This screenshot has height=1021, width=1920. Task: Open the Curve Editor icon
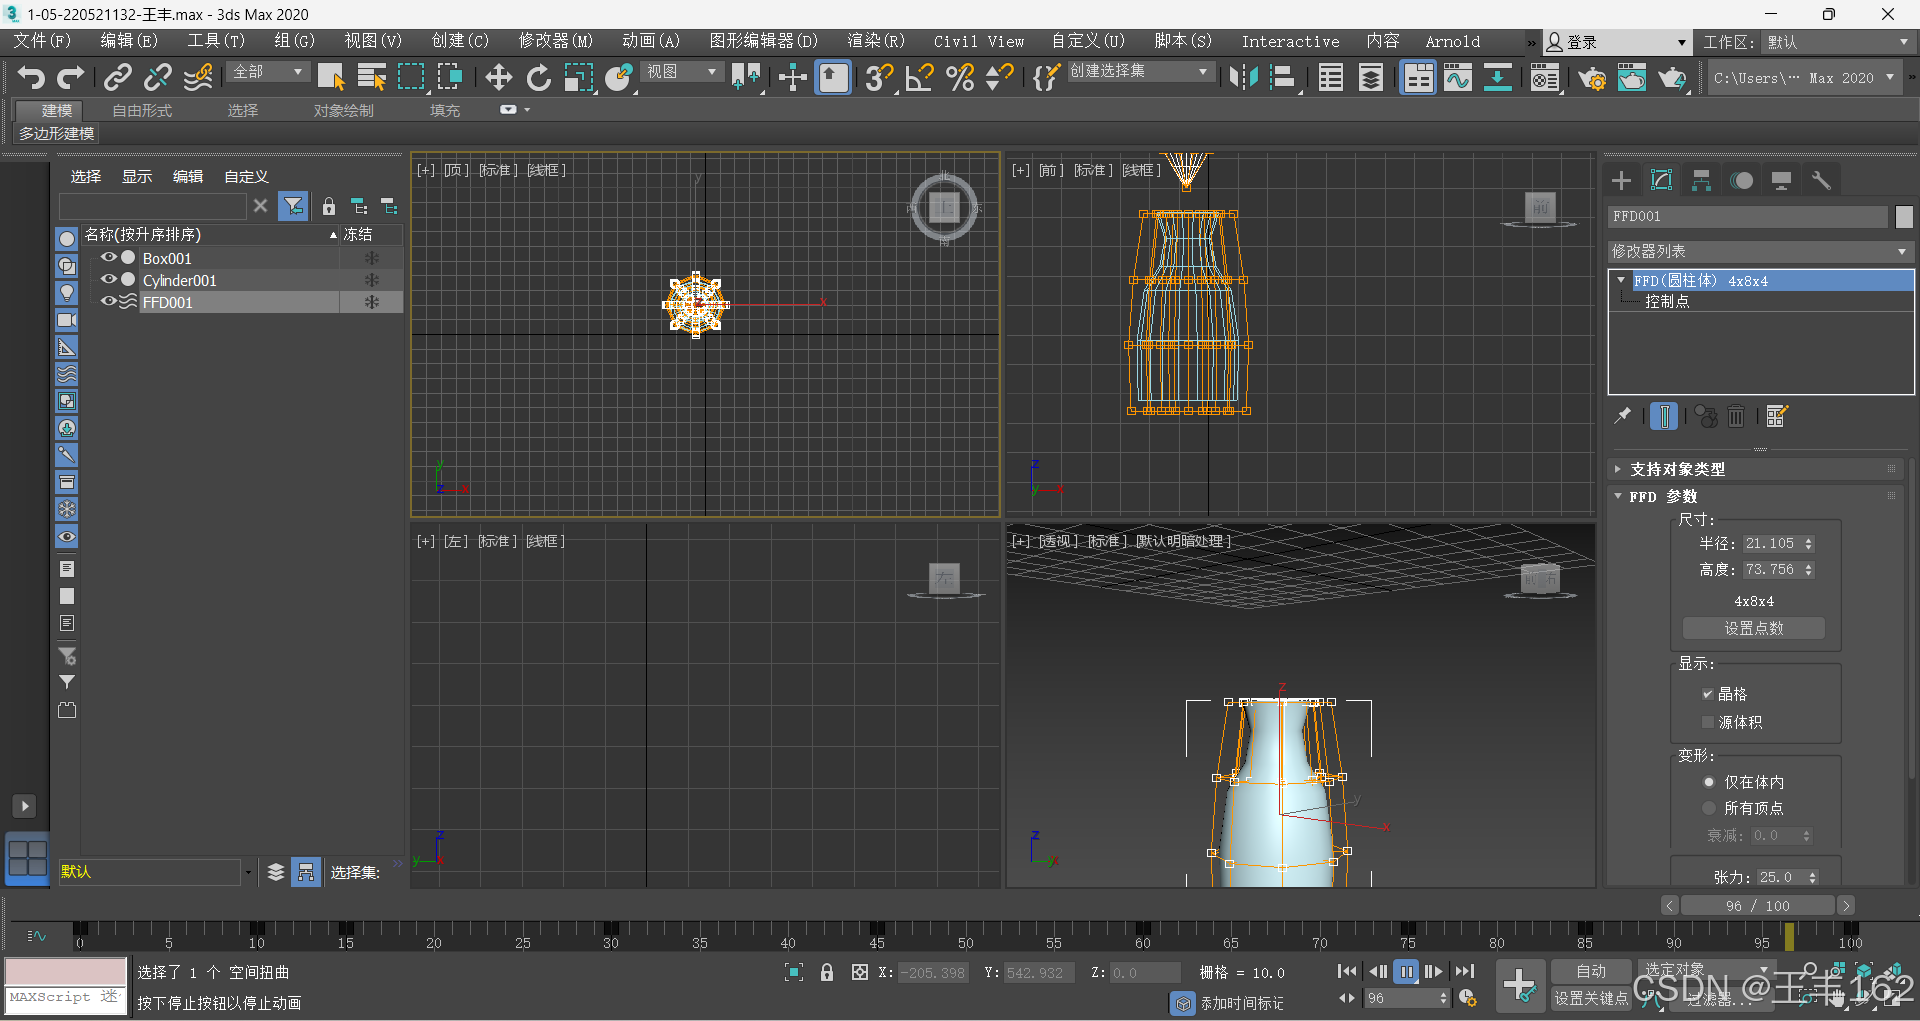(x=1458, y=77)
